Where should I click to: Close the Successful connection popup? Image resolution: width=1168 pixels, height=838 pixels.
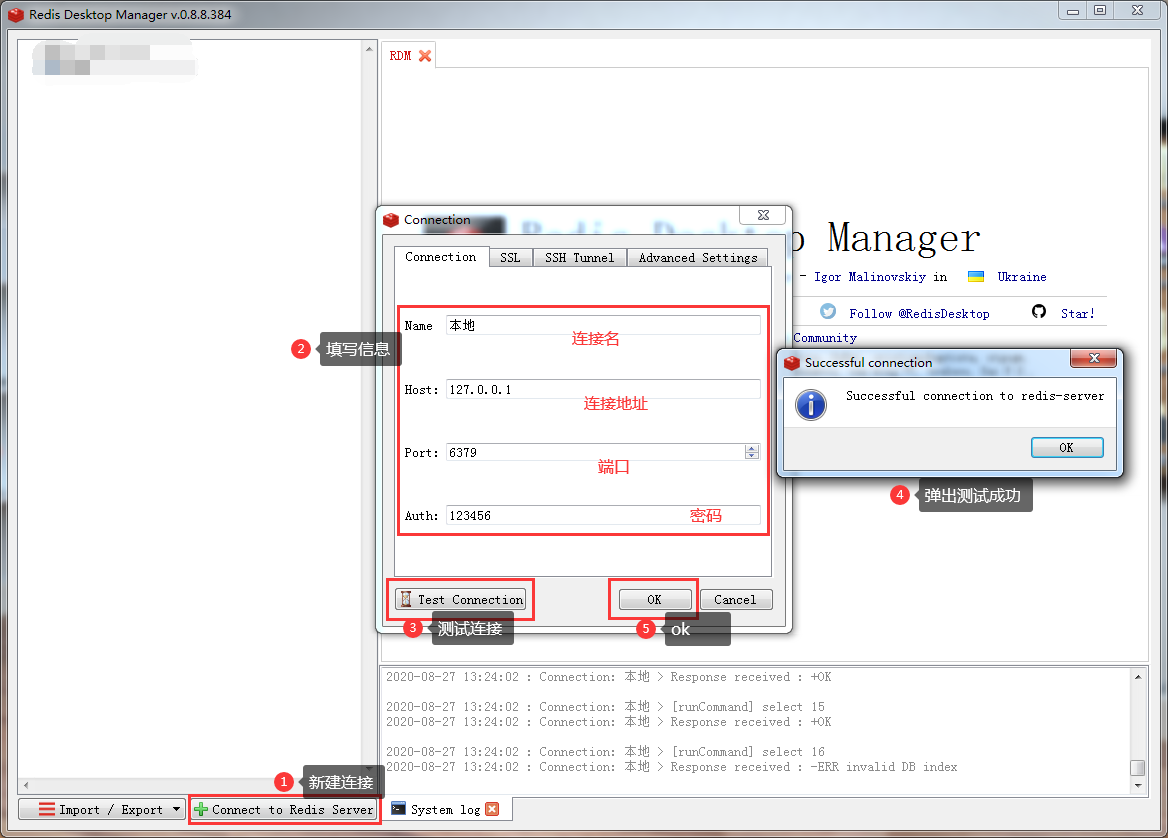pos(1094,358)
